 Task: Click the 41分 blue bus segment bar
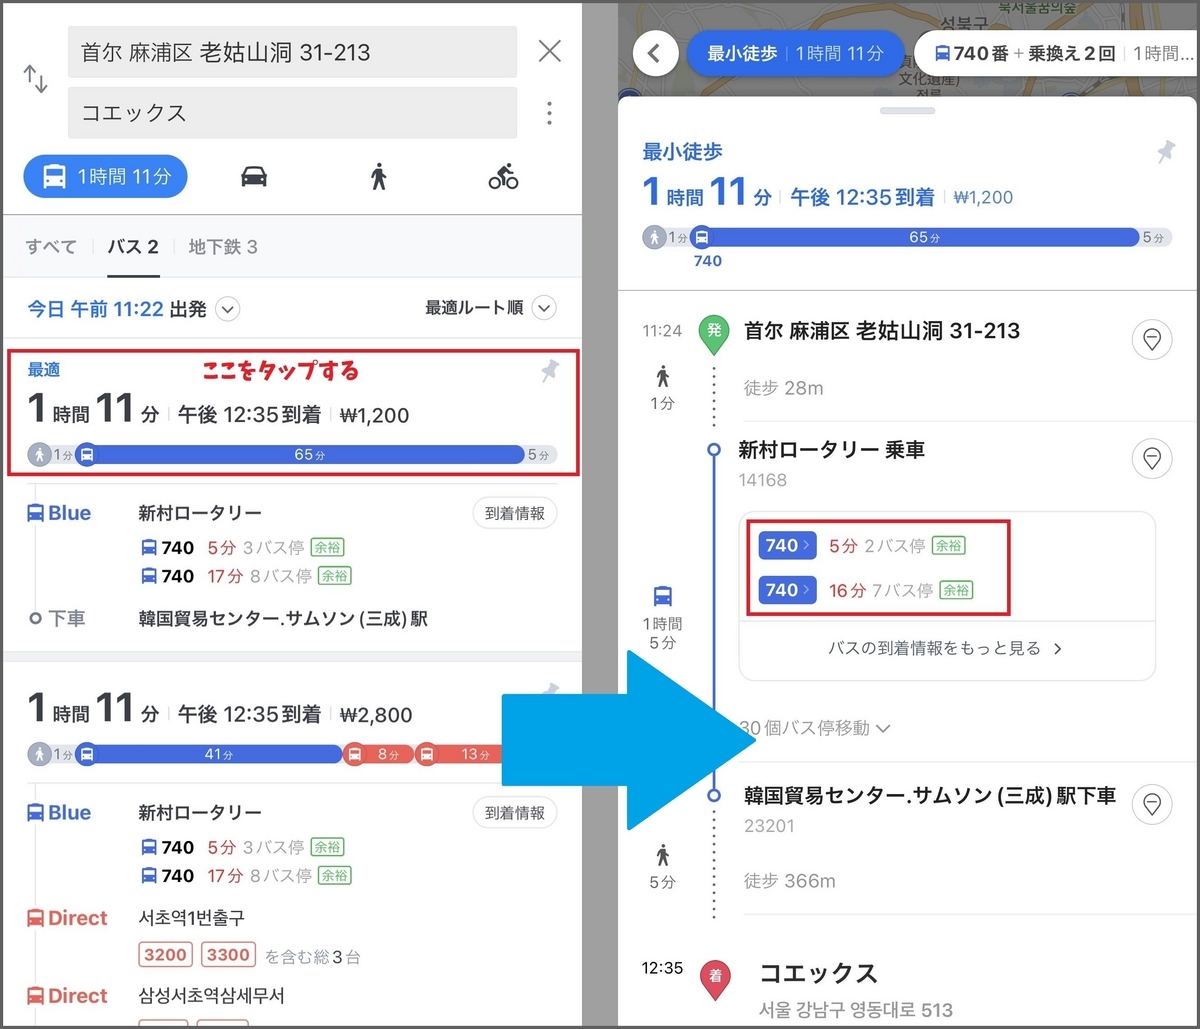point(217,754)
